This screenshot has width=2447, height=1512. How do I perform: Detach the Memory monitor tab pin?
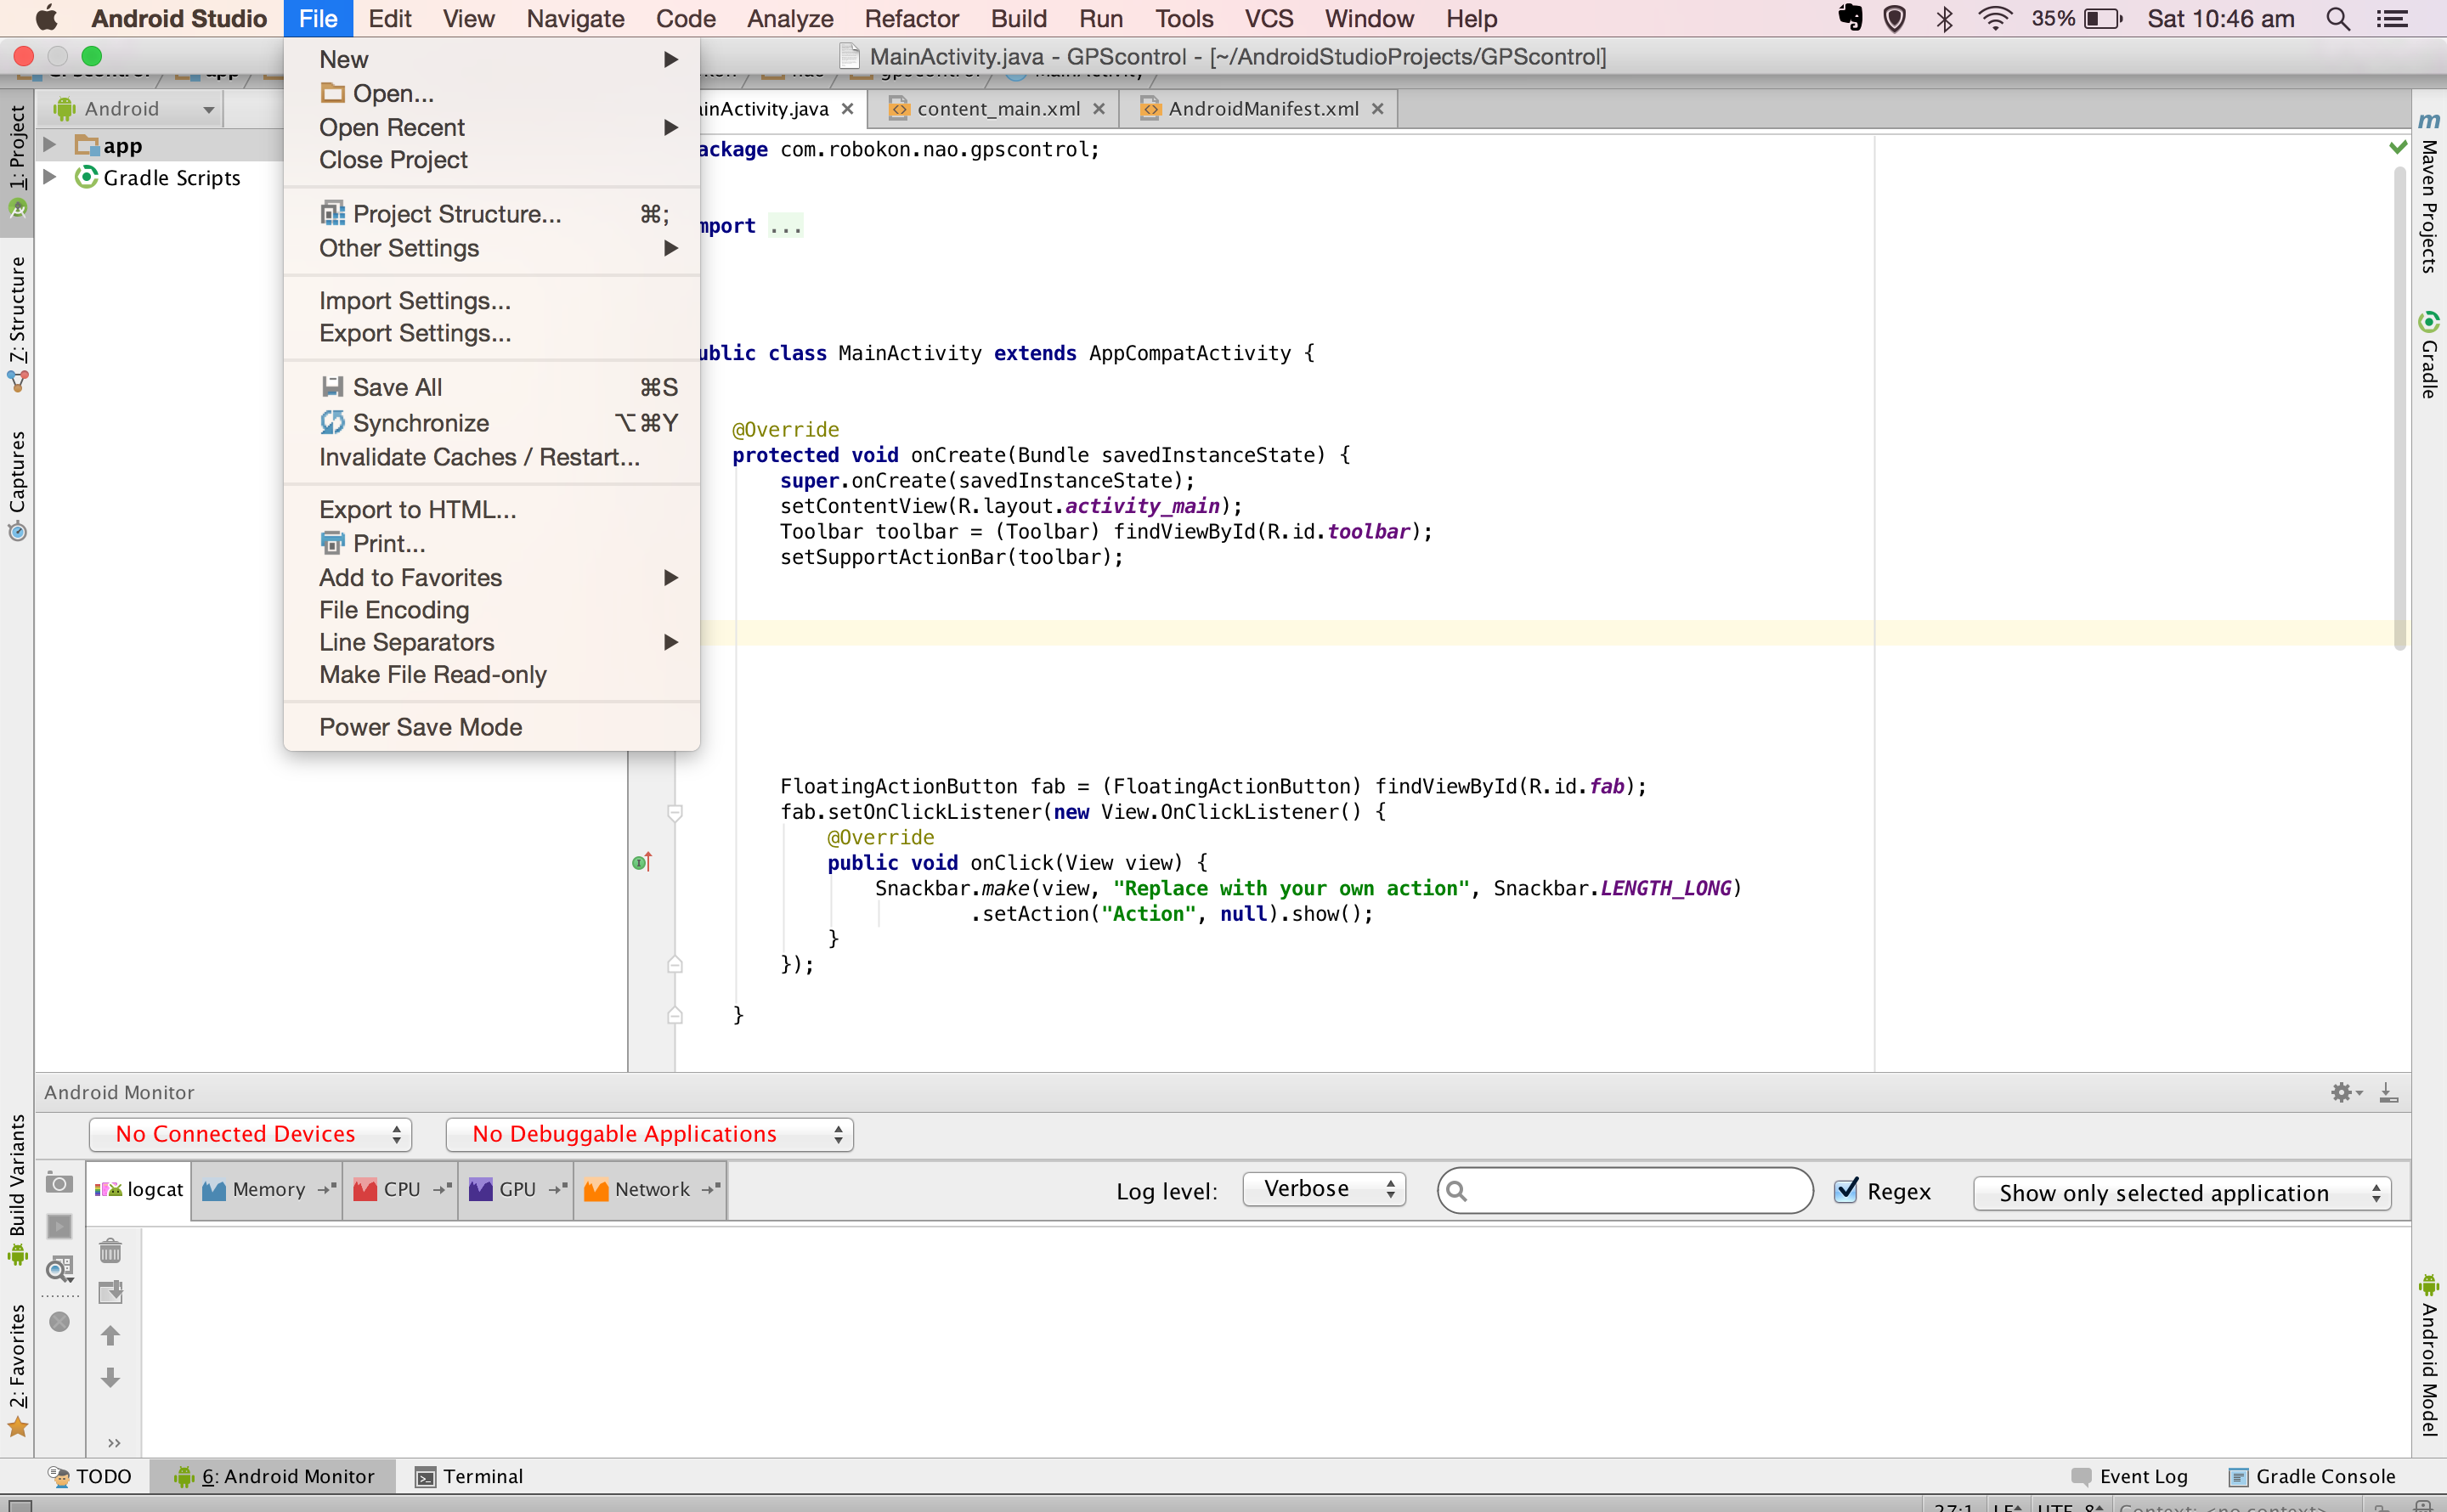(x=326, y=1189)
